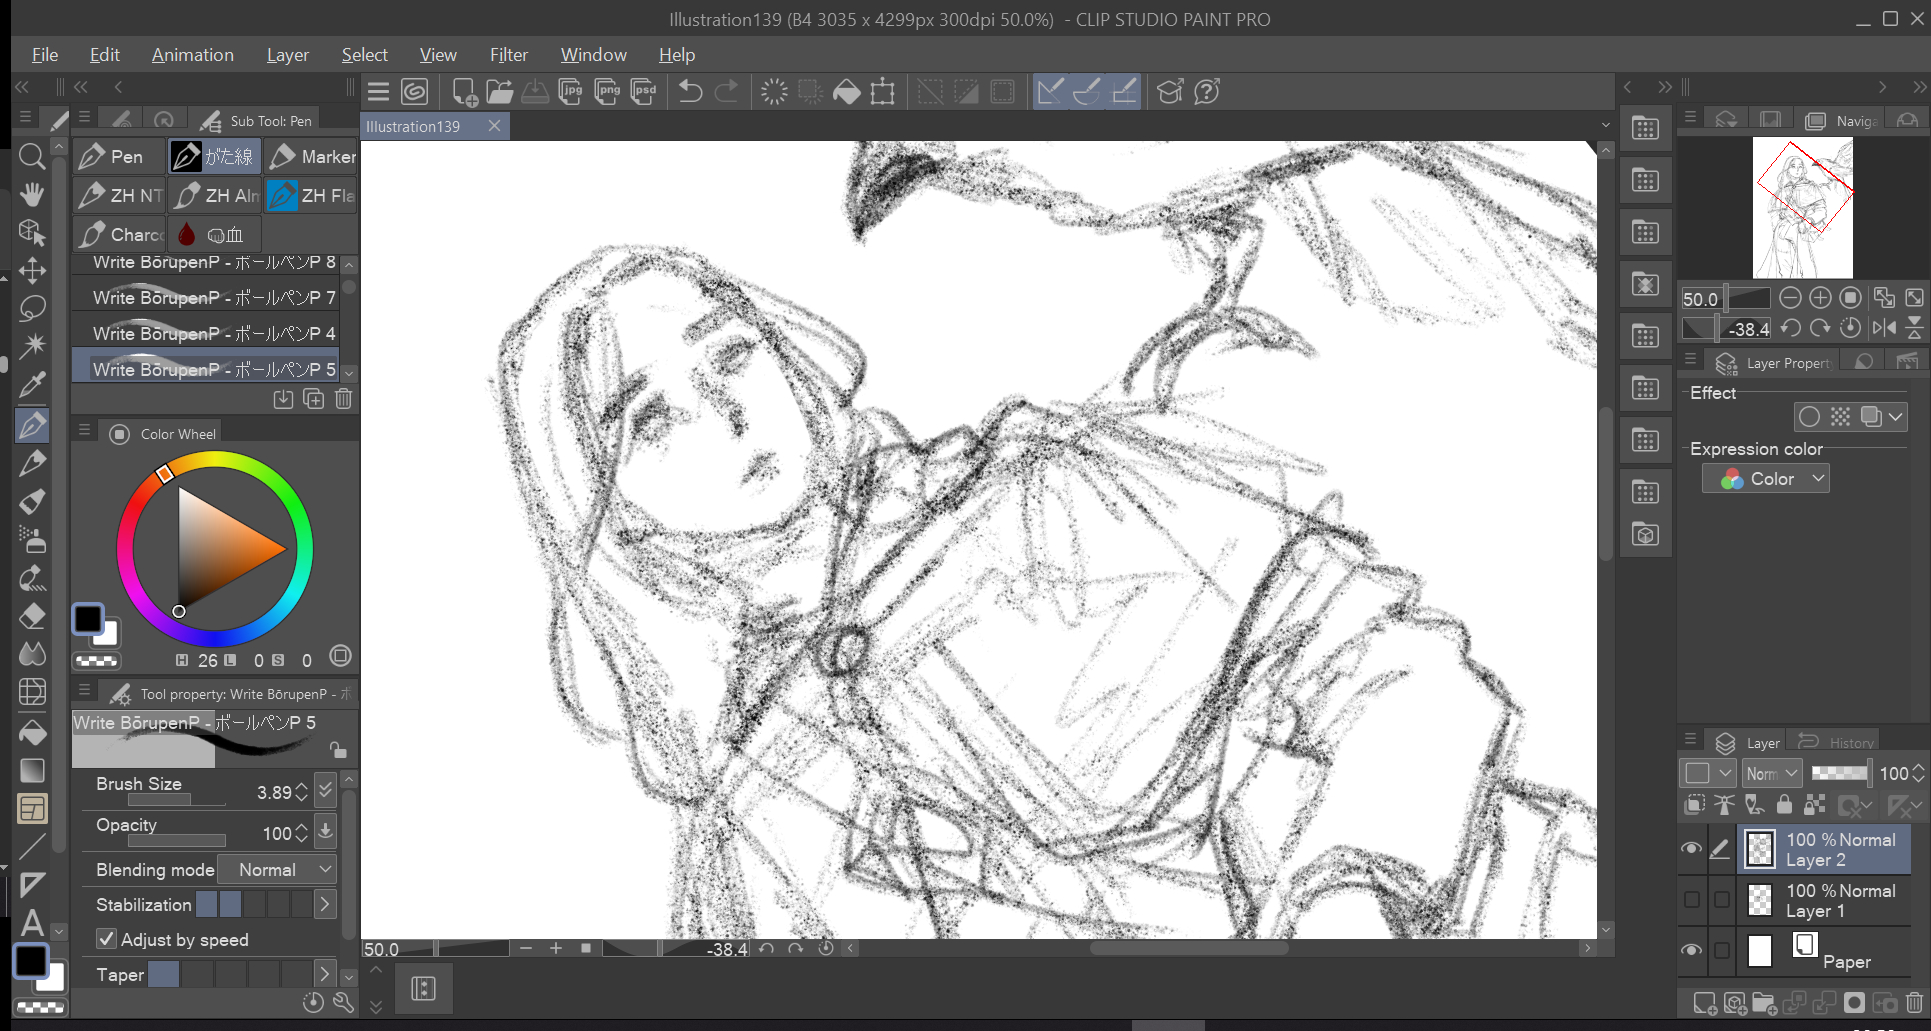
Task: Click the Flip Horizontal navigator icon
Action: [x=1884, y=328]
